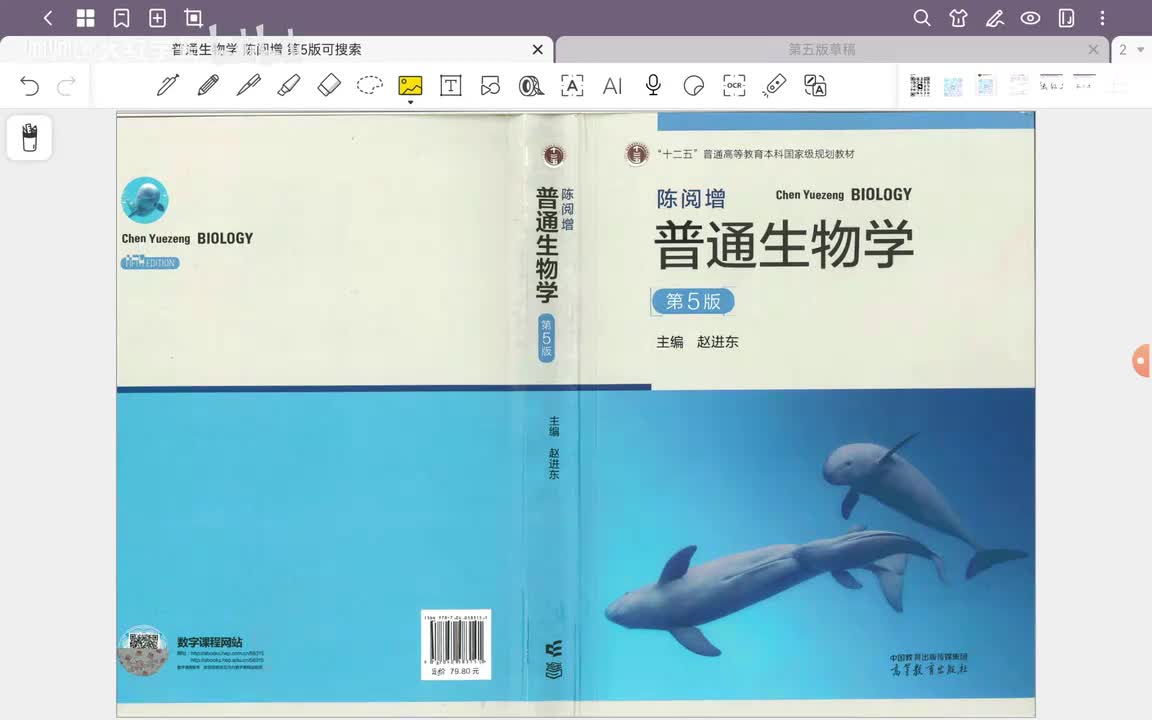Select the laser pointer tool
Viewport: 1152px width, 720px height.
coord(774,85)
